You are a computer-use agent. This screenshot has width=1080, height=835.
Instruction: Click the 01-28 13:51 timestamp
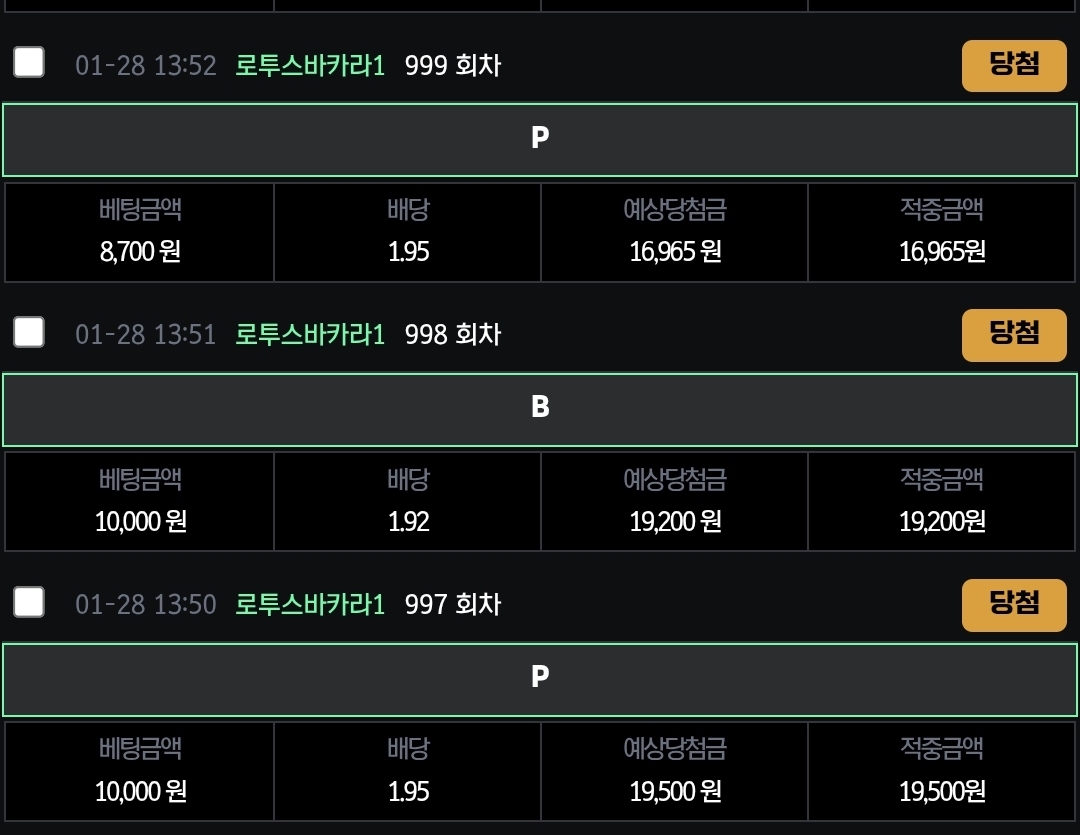145,335
